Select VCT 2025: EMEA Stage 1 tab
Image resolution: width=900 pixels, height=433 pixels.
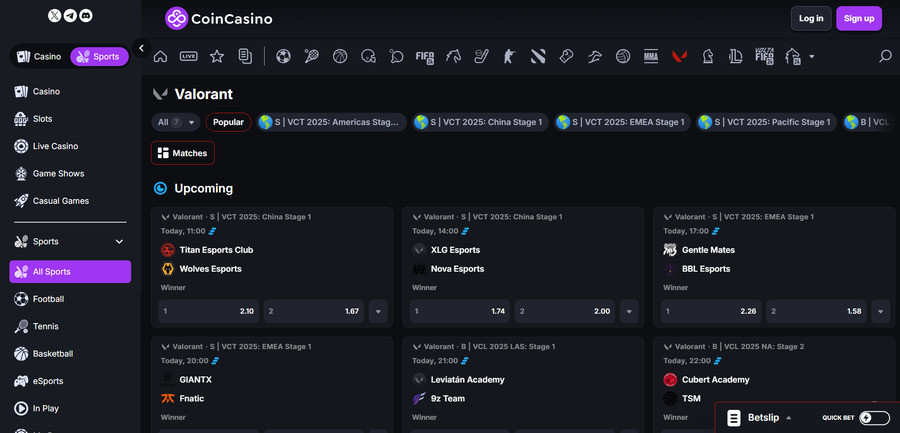(x=621, y=122)
